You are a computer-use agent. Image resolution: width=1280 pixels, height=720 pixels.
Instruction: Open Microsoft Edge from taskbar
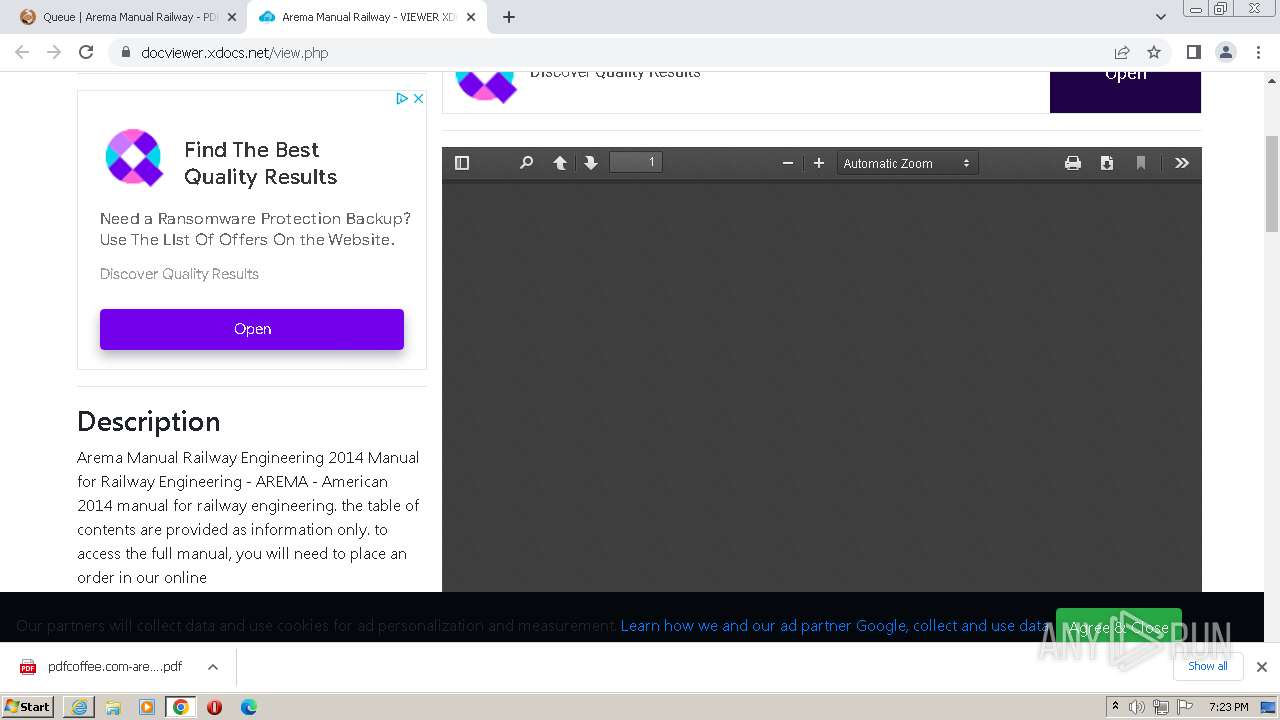pos(249,707)
